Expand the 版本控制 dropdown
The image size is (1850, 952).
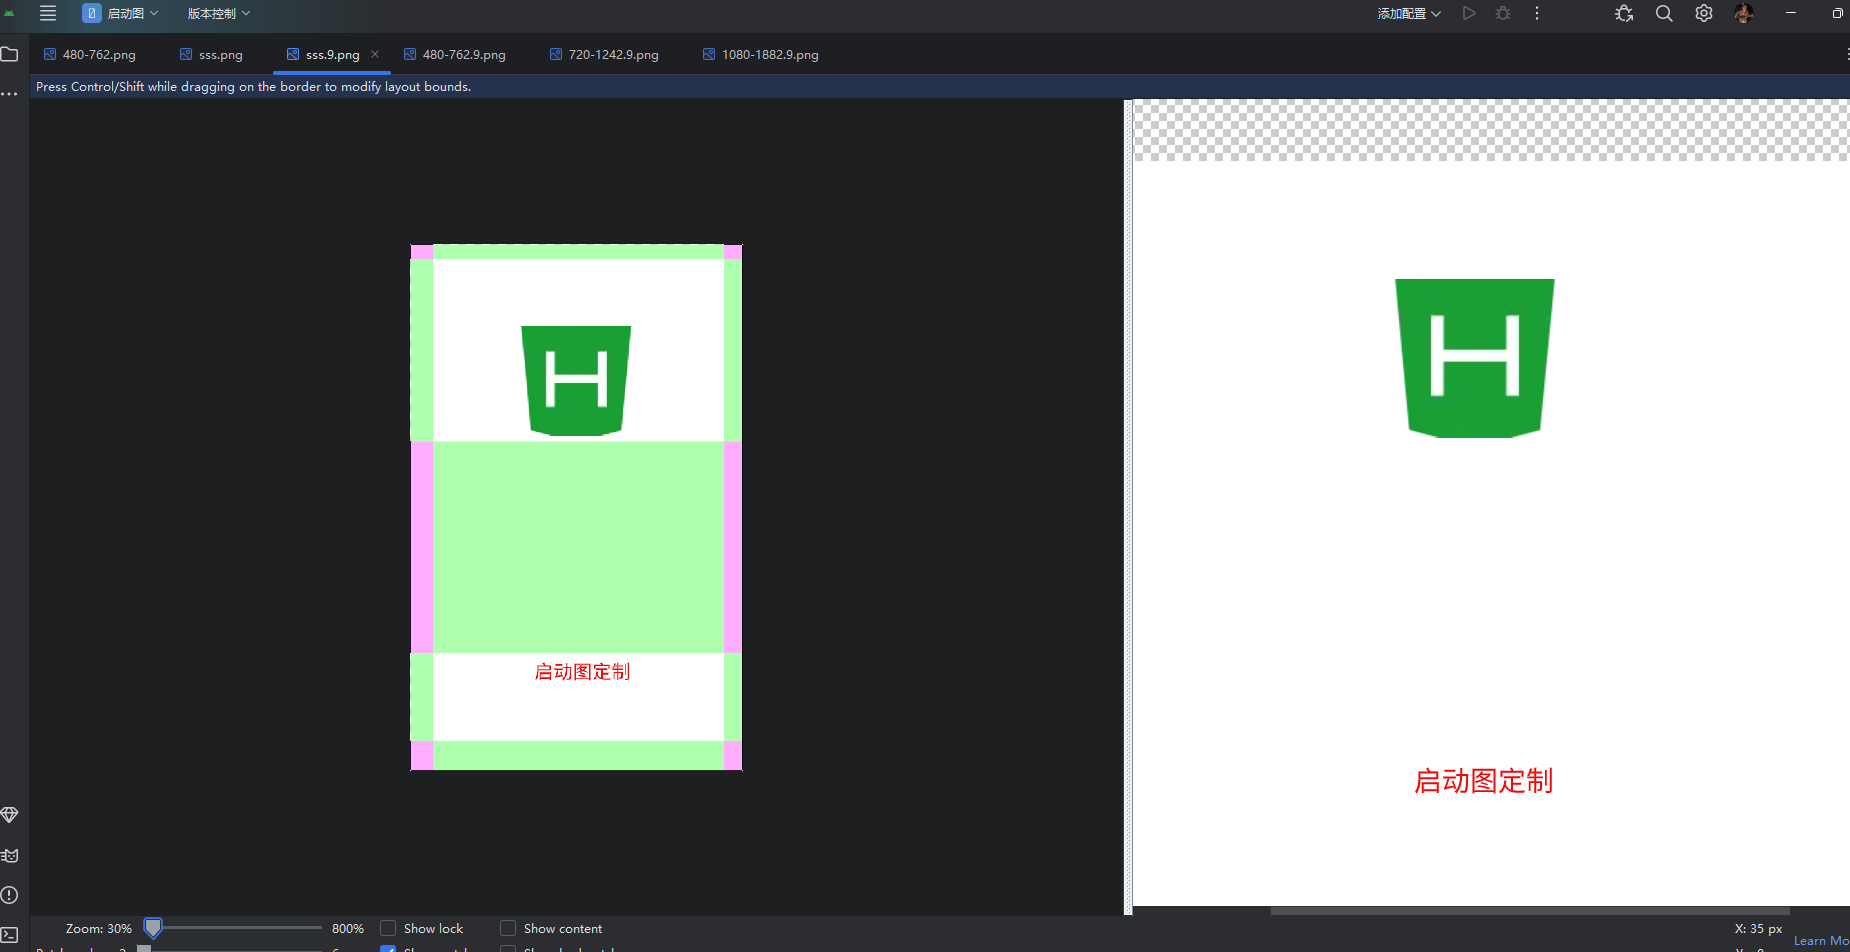218,13
